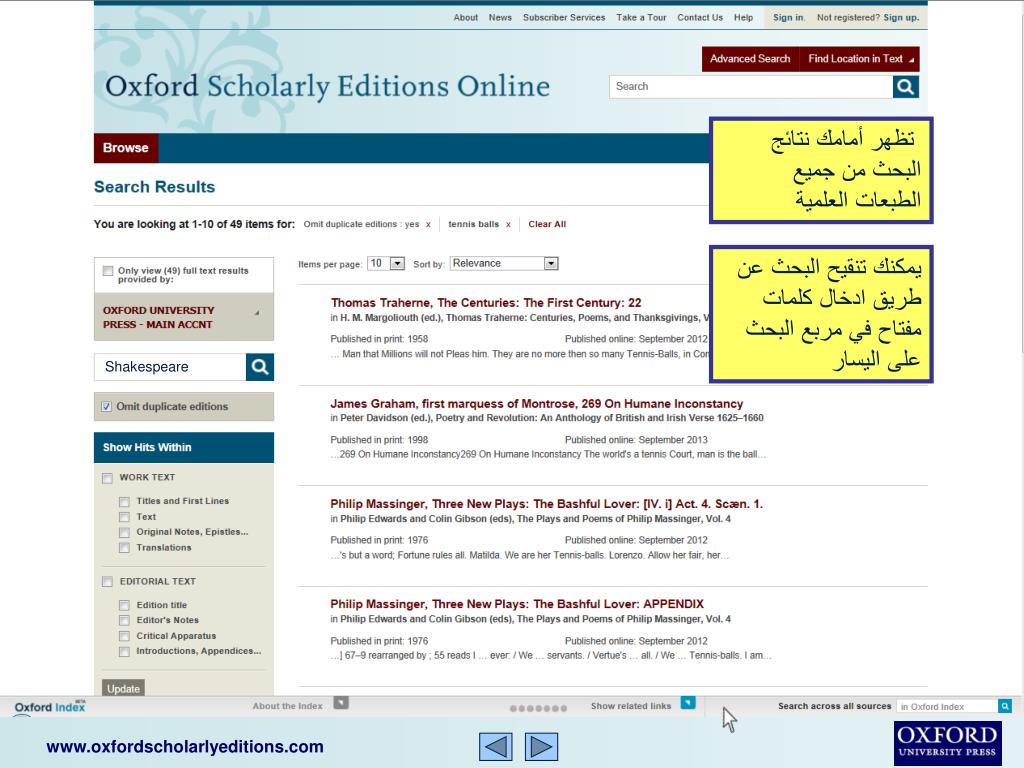Image resolution: width=1024 pixels, height=768 pixels.
Task: Click the Oxford Index search magnifier icon
Action: click(1005, 706)
